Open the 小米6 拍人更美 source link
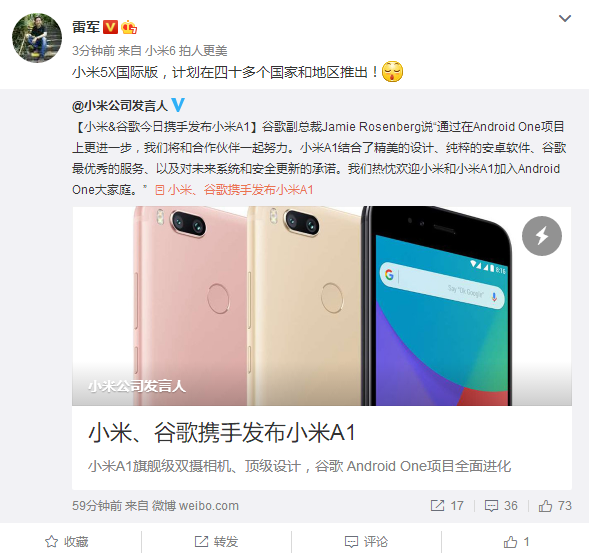This screenshot has width=589, height=555. (x=186, y=51)
